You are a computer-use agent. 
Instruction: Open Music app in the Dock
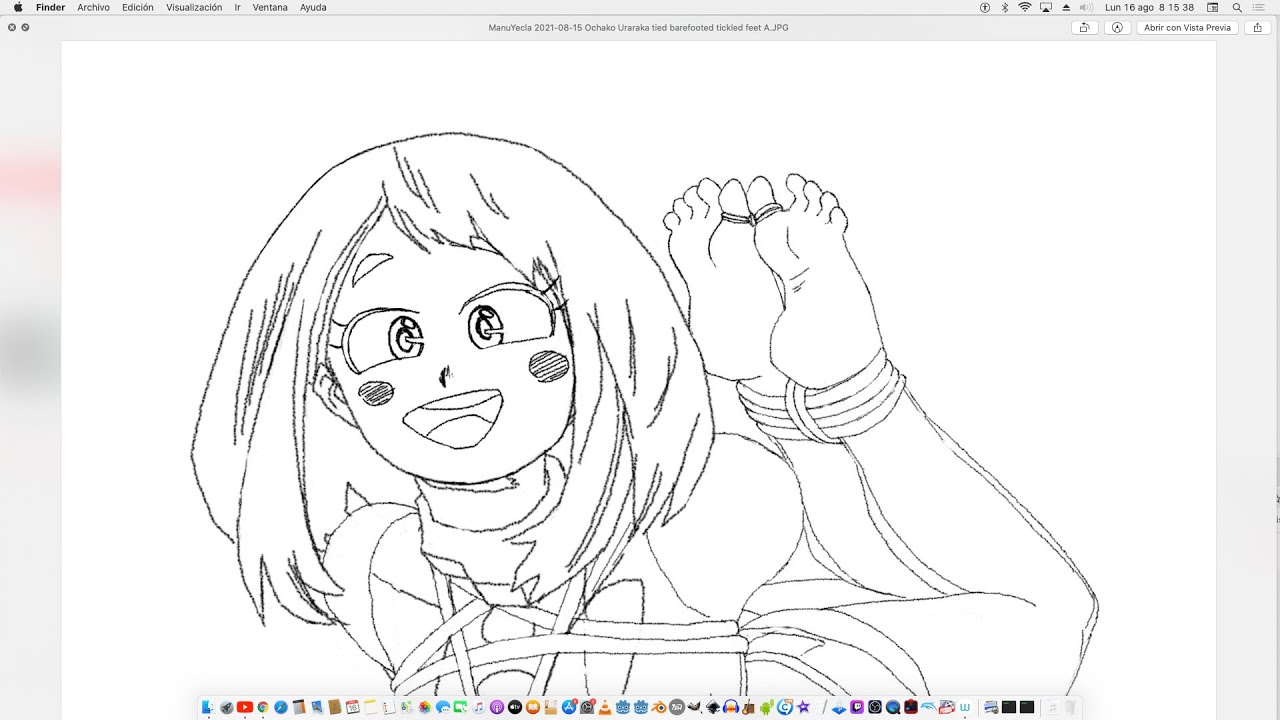click(479, 707)
